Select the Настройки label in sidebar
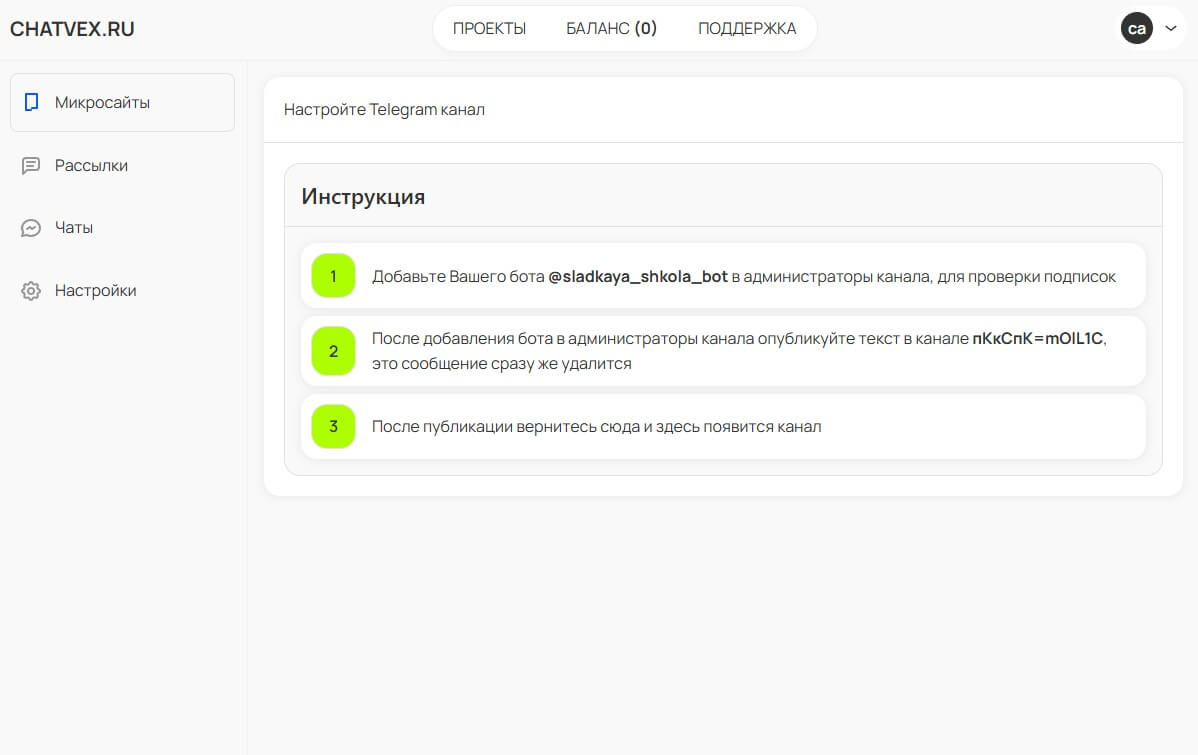The image size is (1198, 755). tap(95, 291)
